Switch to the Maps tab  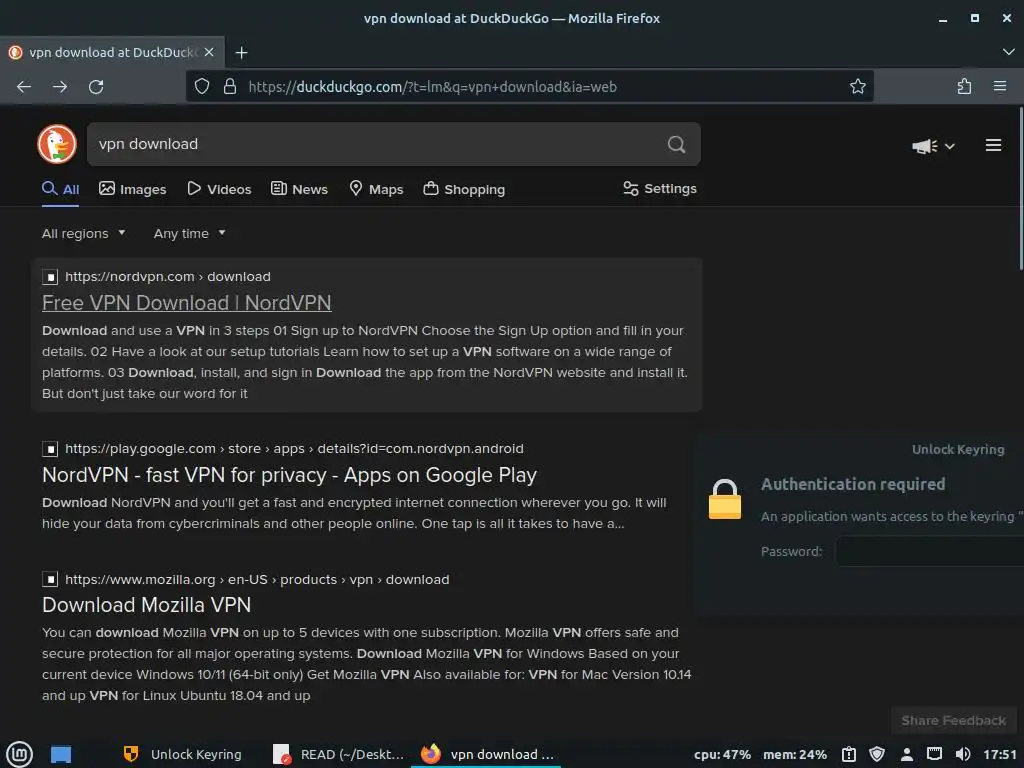376,189
